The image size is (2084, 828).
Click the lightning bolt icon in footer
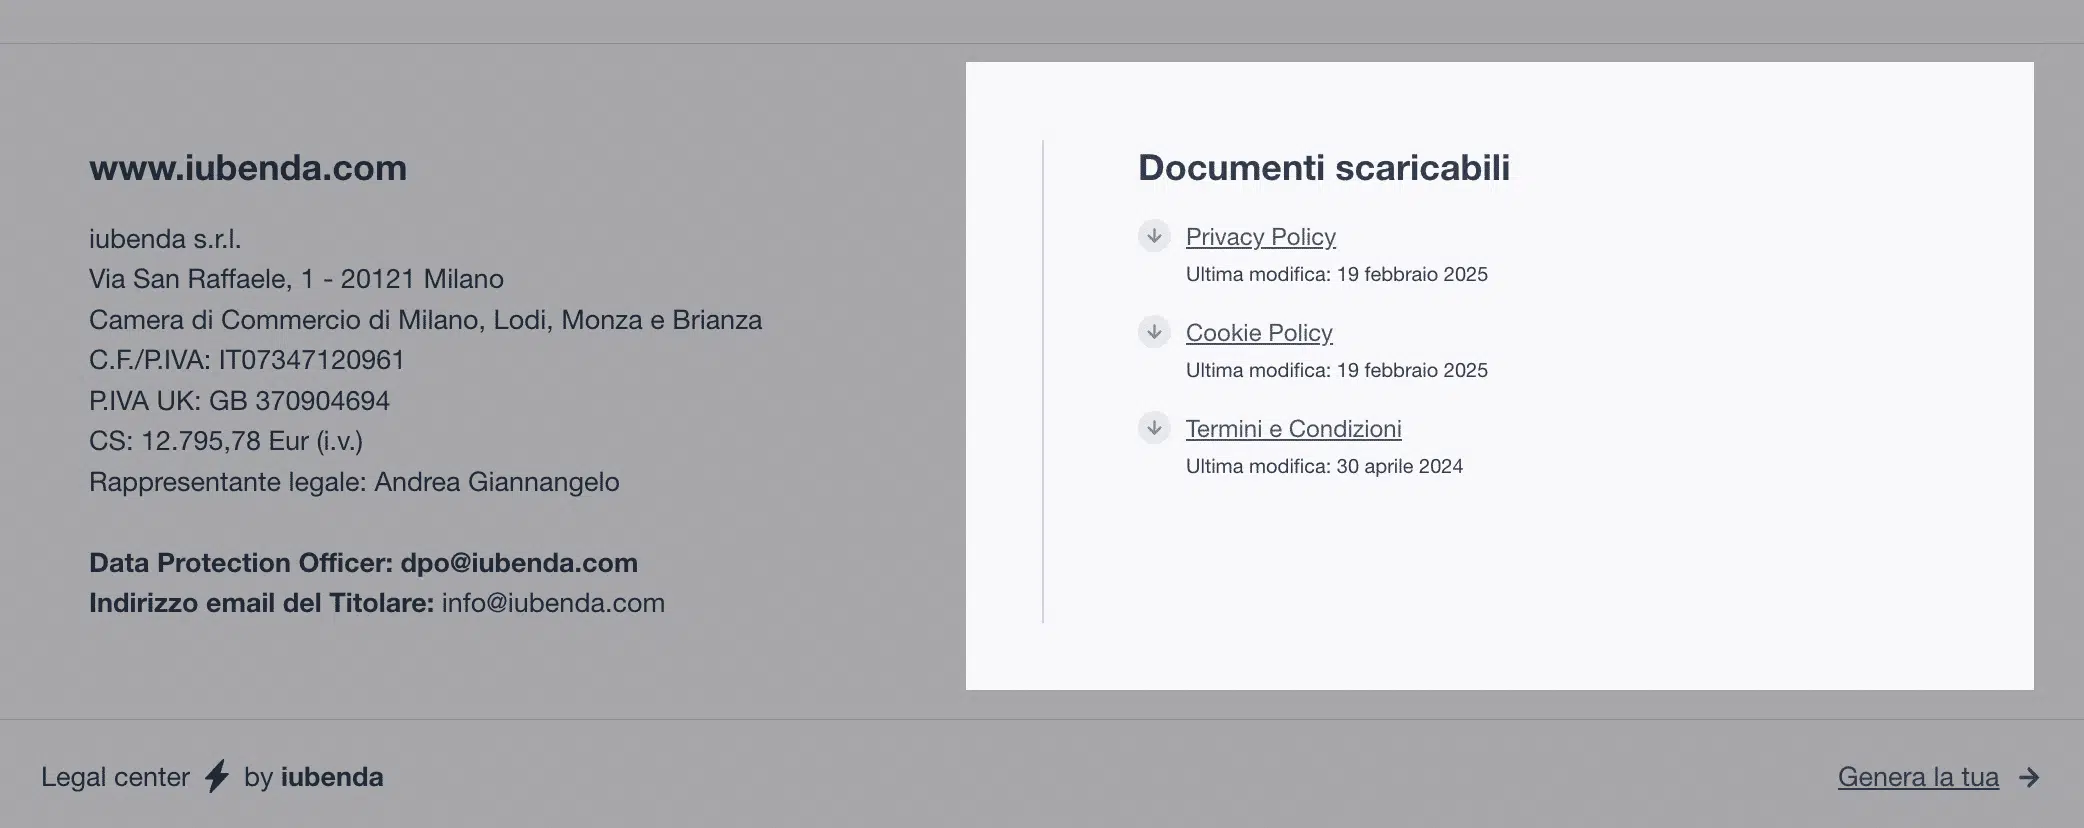[x=217, y=777]
